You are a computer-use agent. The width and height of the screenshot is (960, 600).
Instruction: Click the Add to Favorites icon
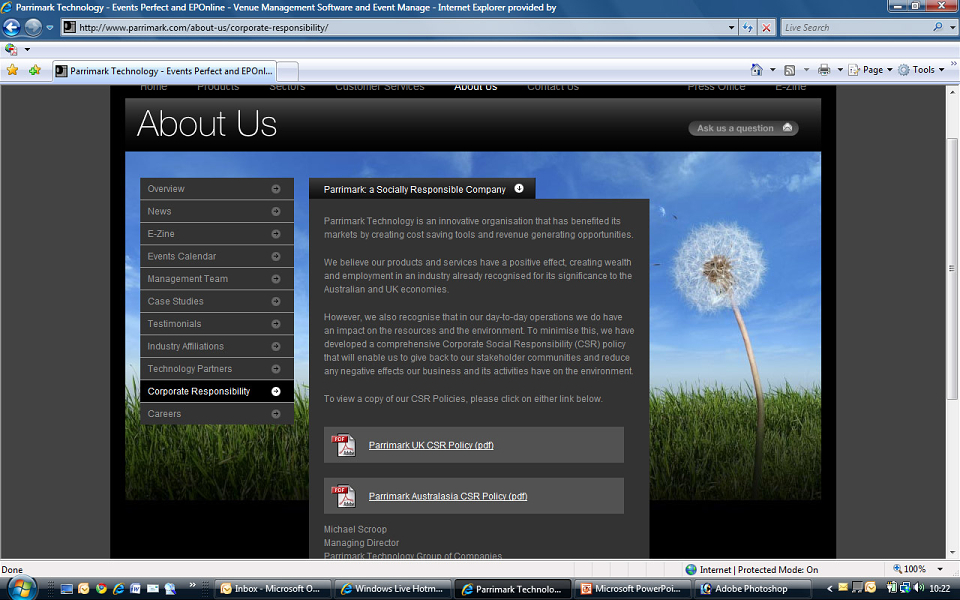34,70
